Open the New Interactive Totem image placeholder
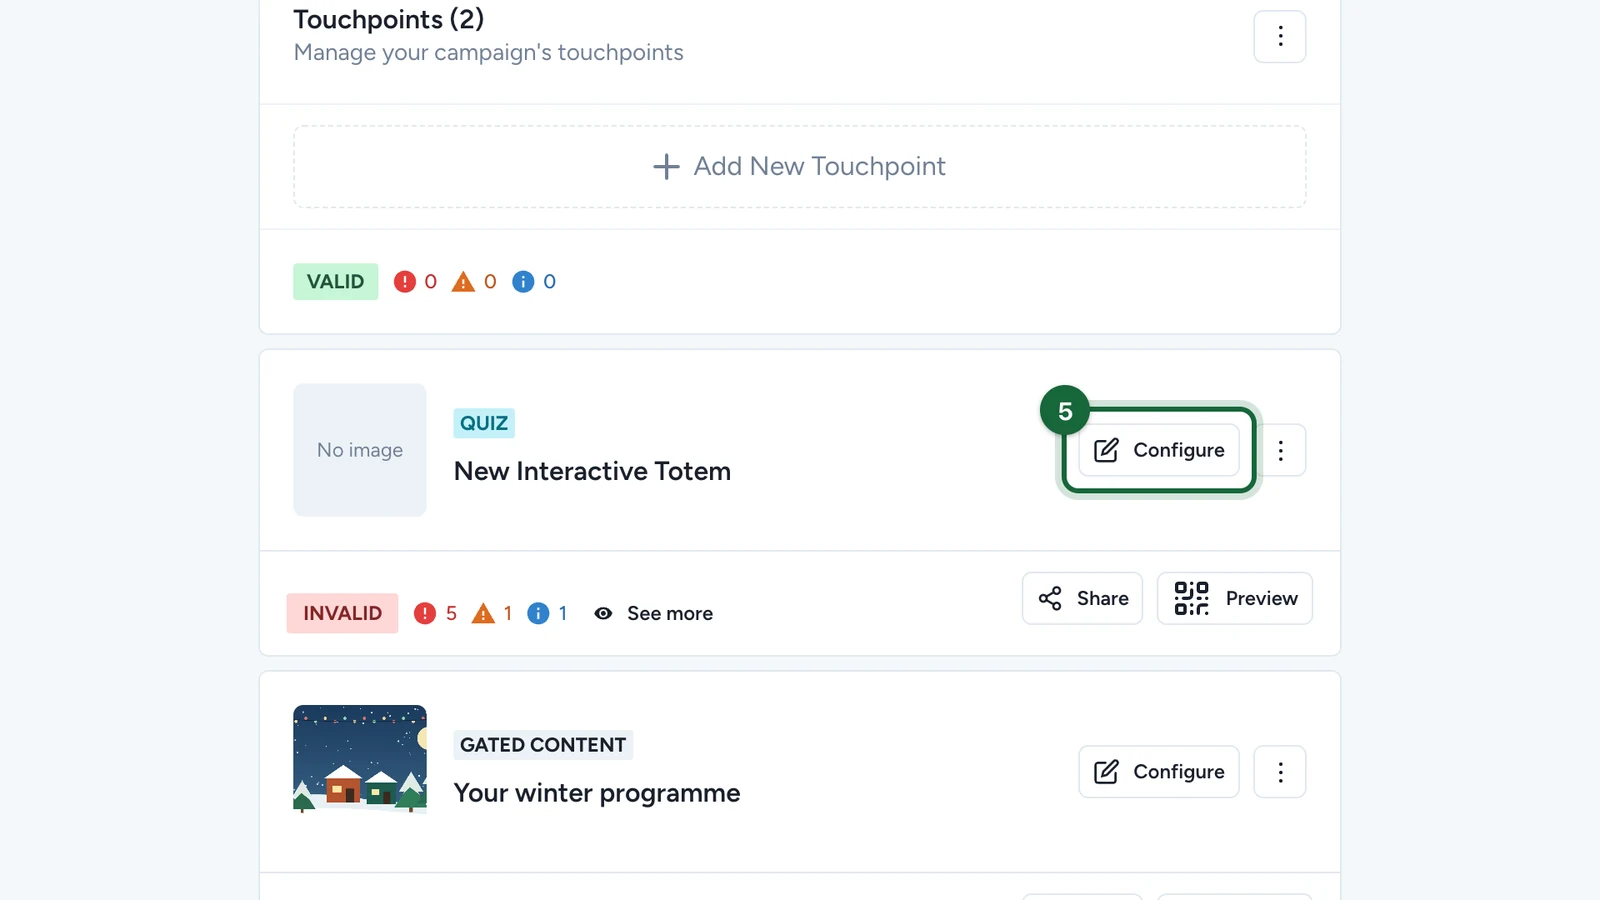 360,450
